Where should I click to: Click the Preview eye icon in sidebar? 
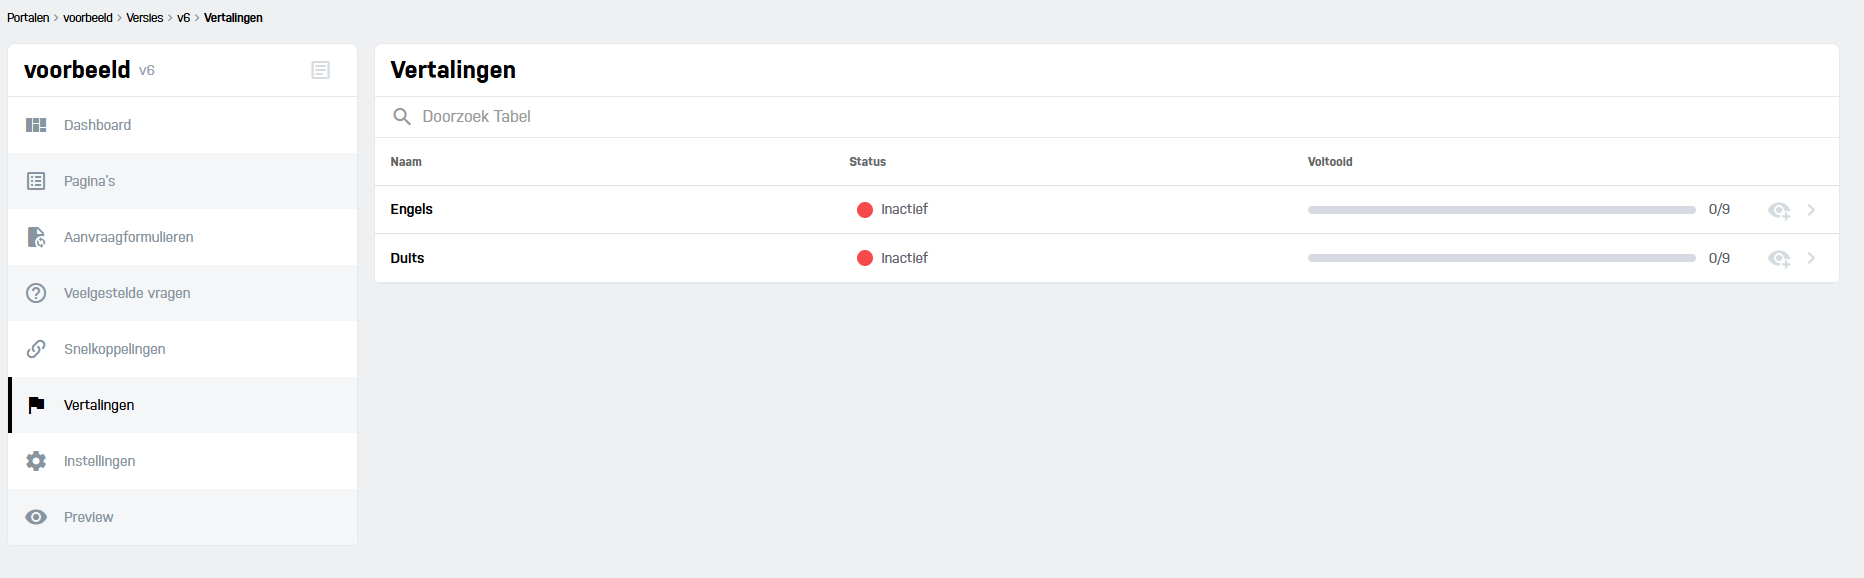(36, 517)
